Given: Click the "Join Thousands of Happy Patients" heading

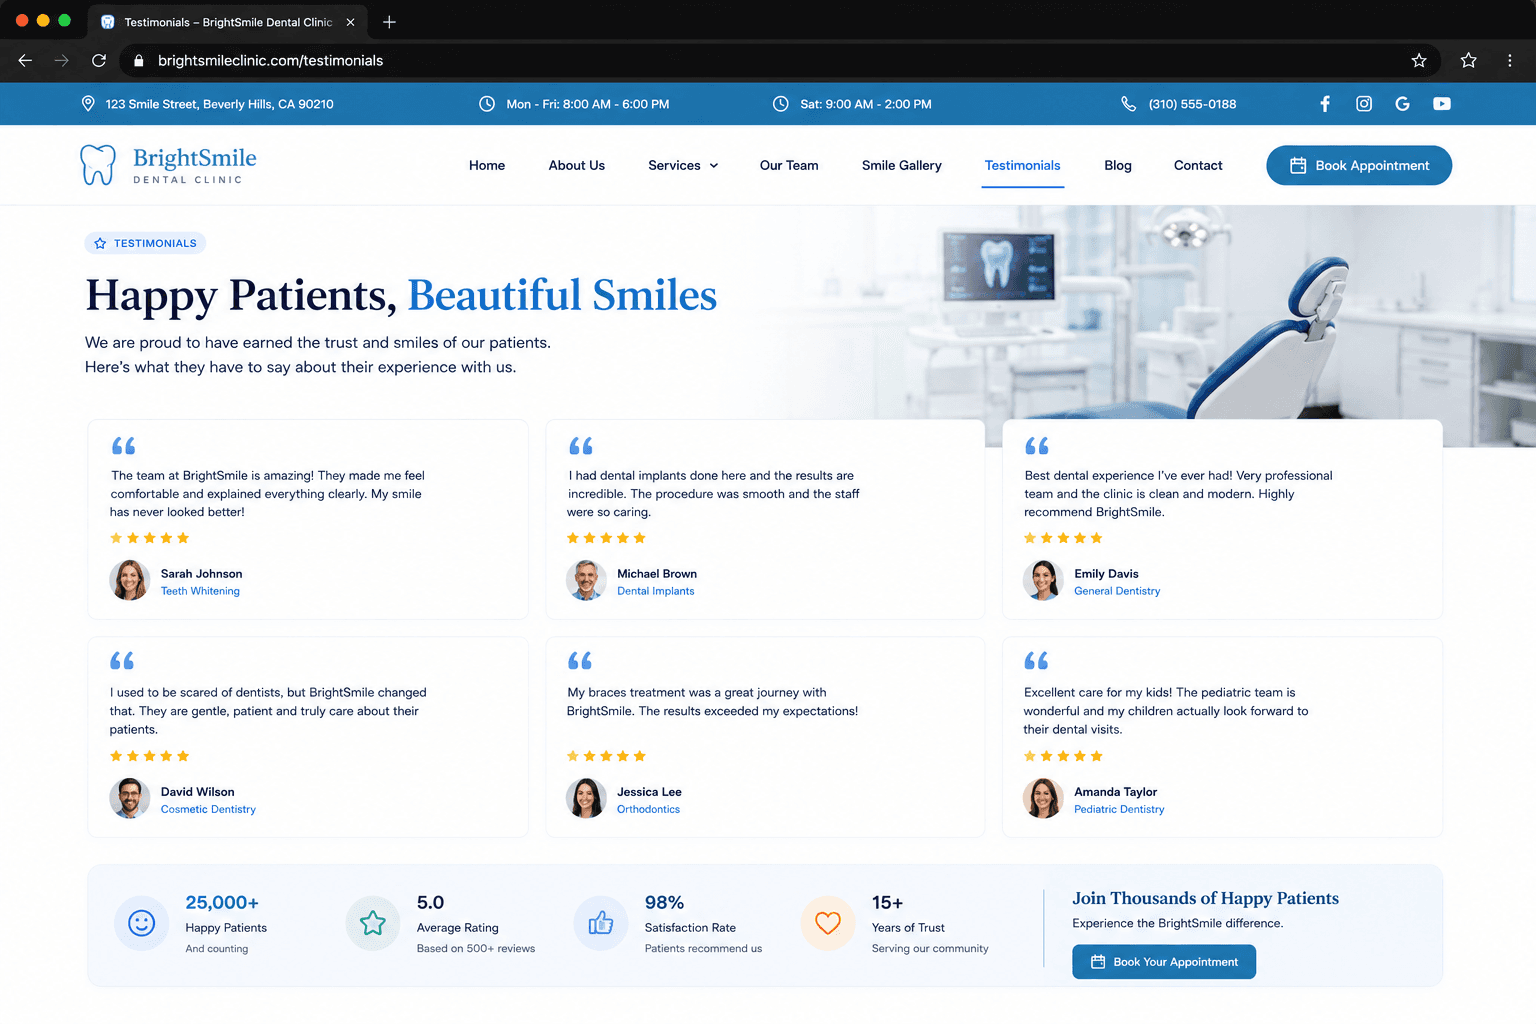Looking at the screenshot, I should pos(1205,898).
